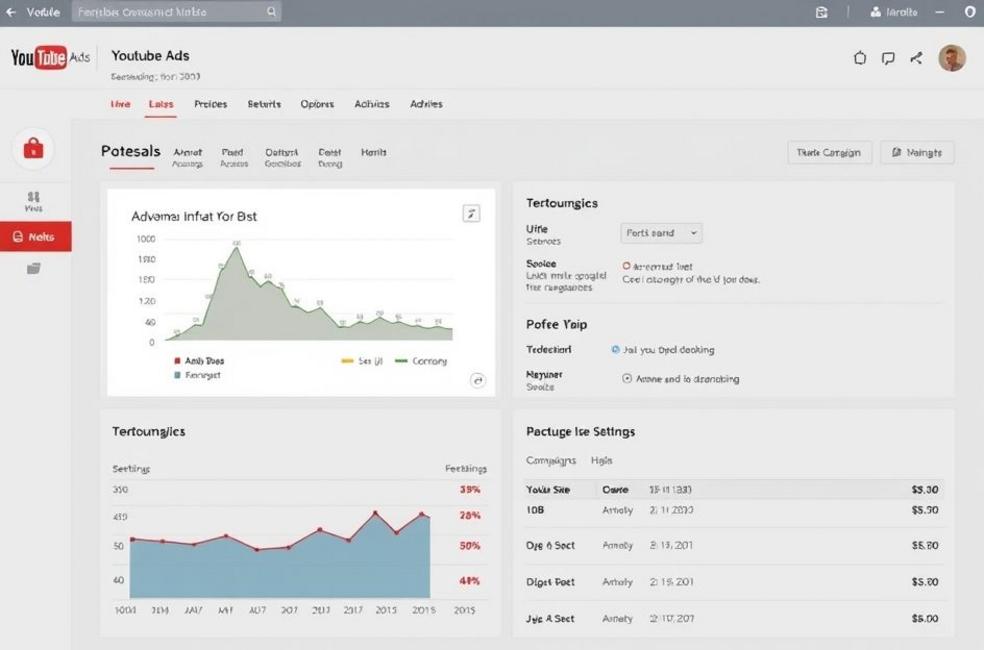The height and width of the screenshot is (650, 984).
Task: Click the hexagon icon in header
Action: (x=860, y=58)
